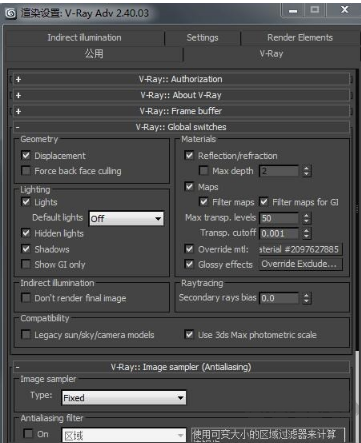Select the V-Ray tab
Screen dimensions: 361x443
[271, 54]
